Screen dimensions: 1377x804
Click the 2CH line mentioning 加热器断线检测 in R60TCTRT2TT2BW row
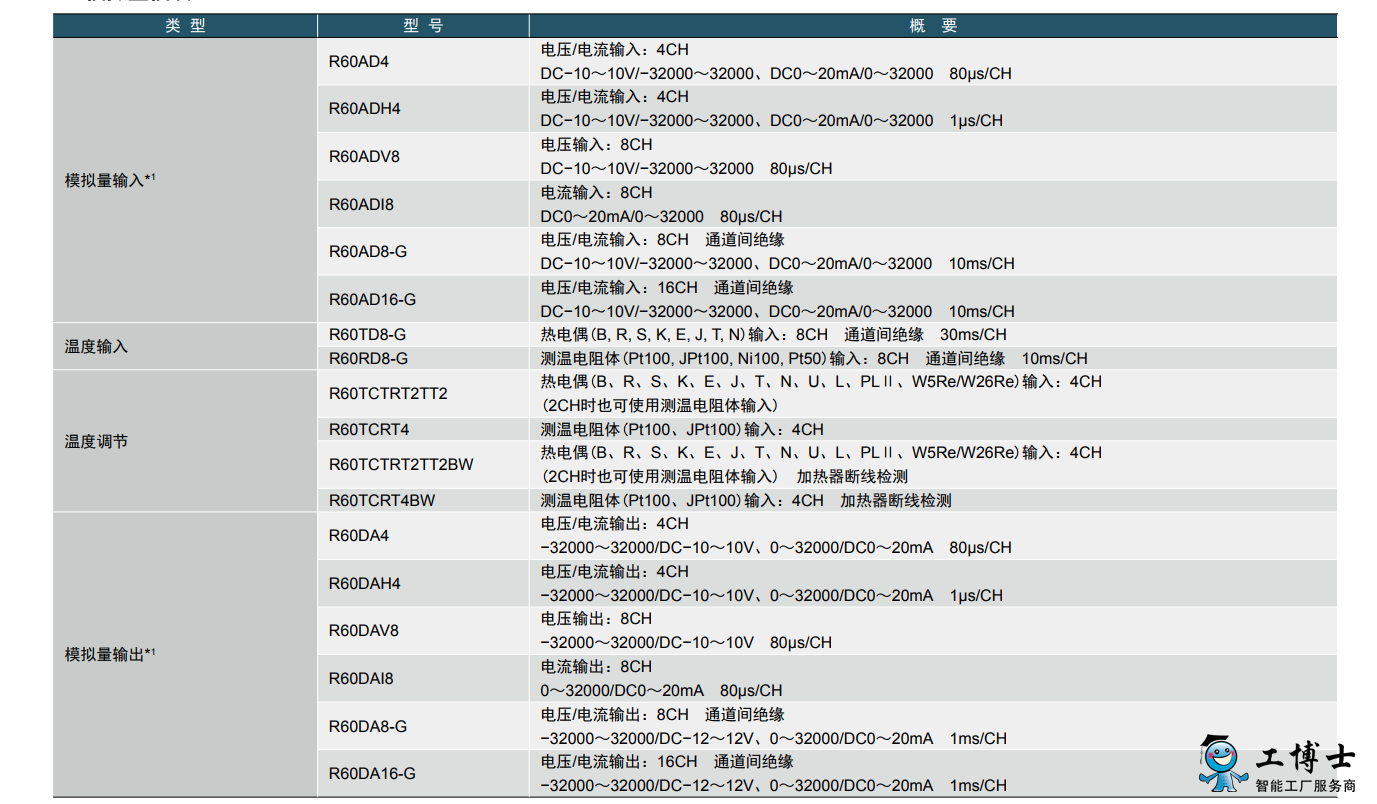(725, 476)
